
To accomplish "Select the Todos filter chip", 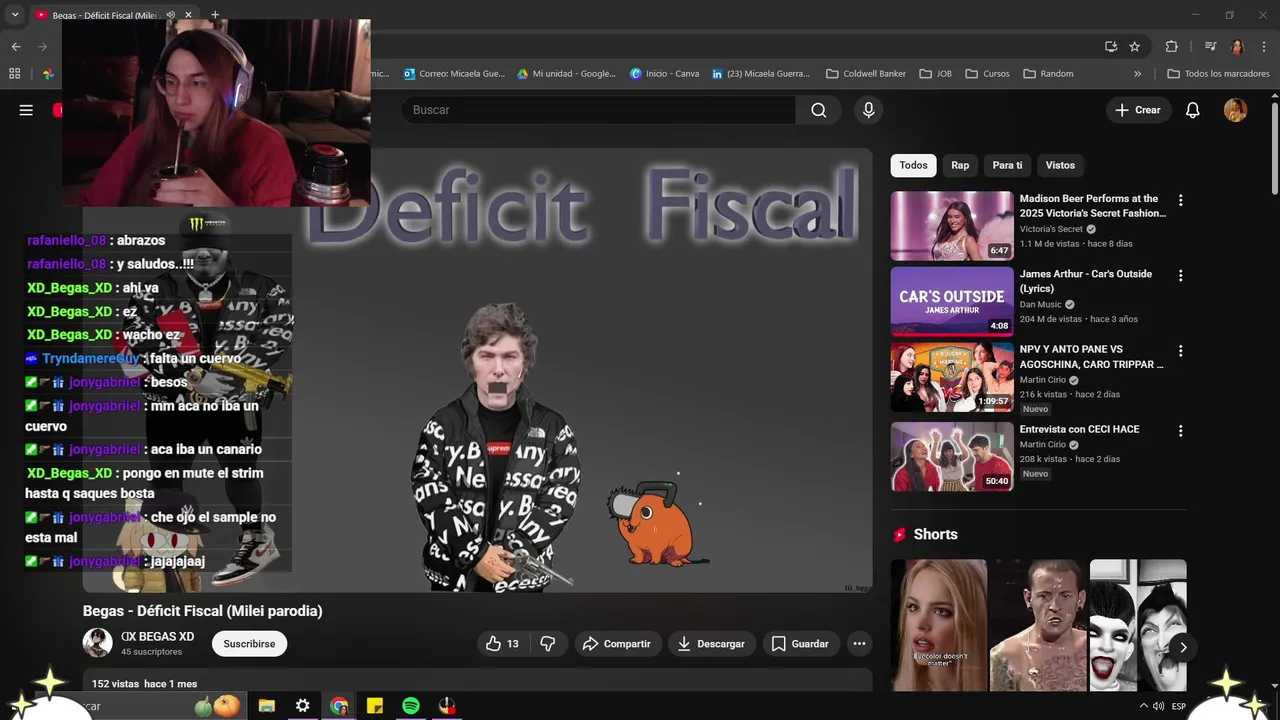I will click(913, 165).
